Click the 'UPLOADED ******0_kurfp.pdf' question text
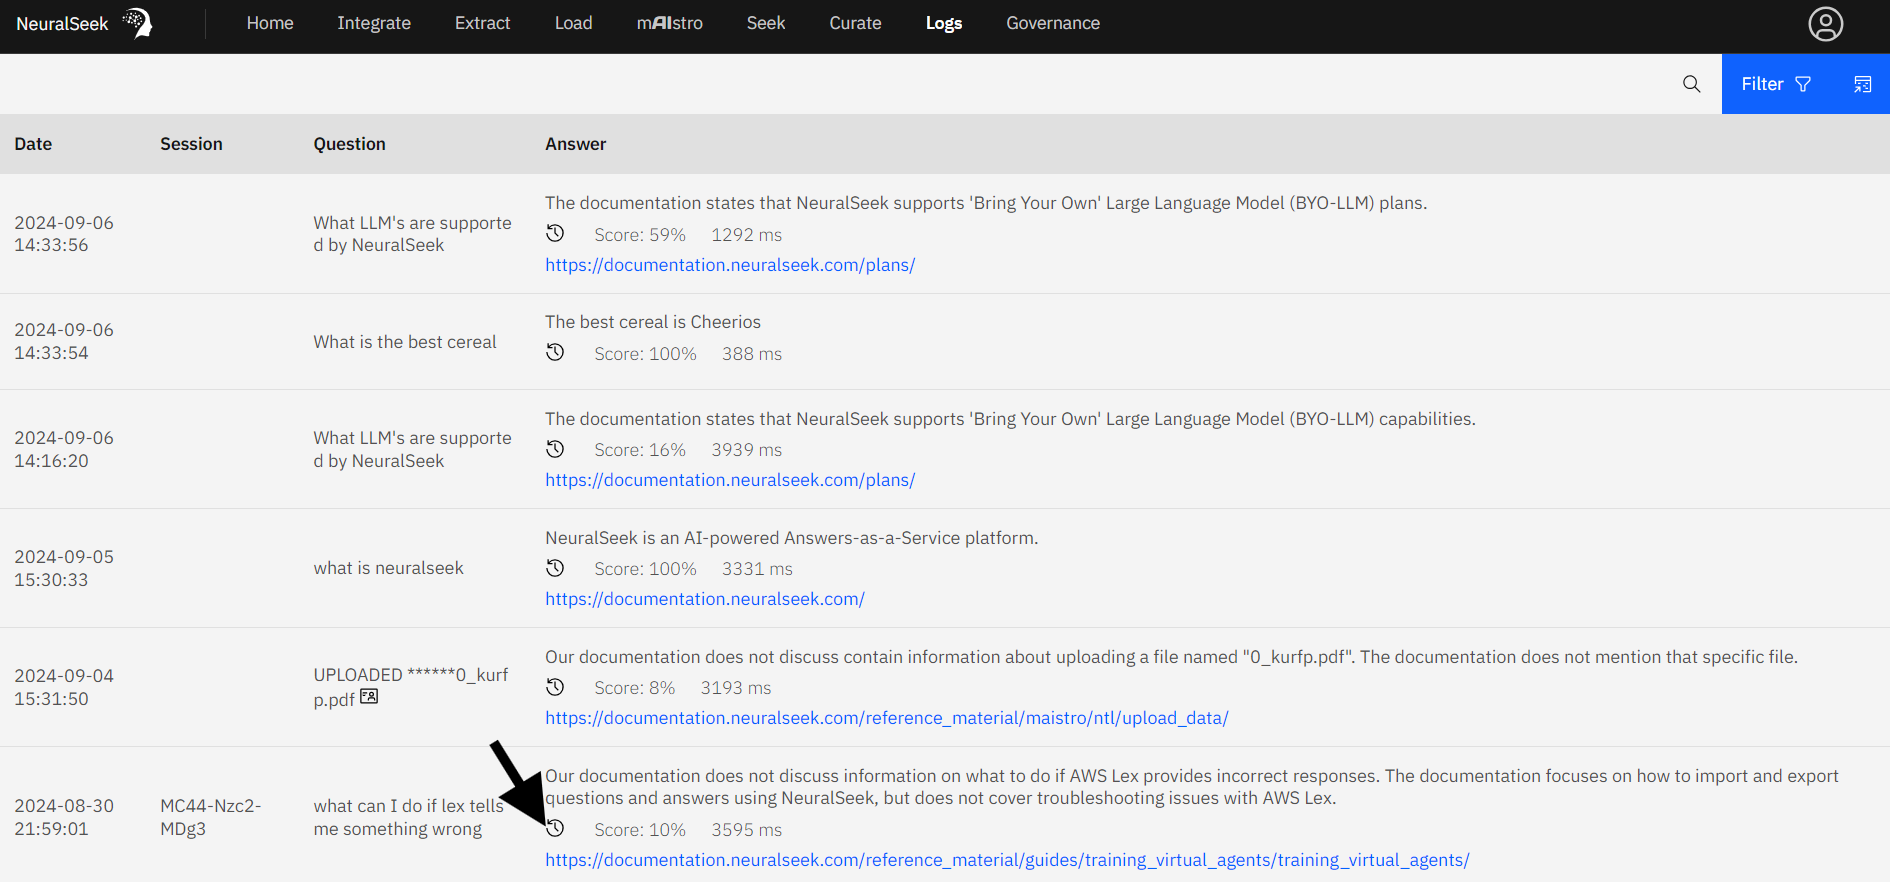 coord(411,687)
